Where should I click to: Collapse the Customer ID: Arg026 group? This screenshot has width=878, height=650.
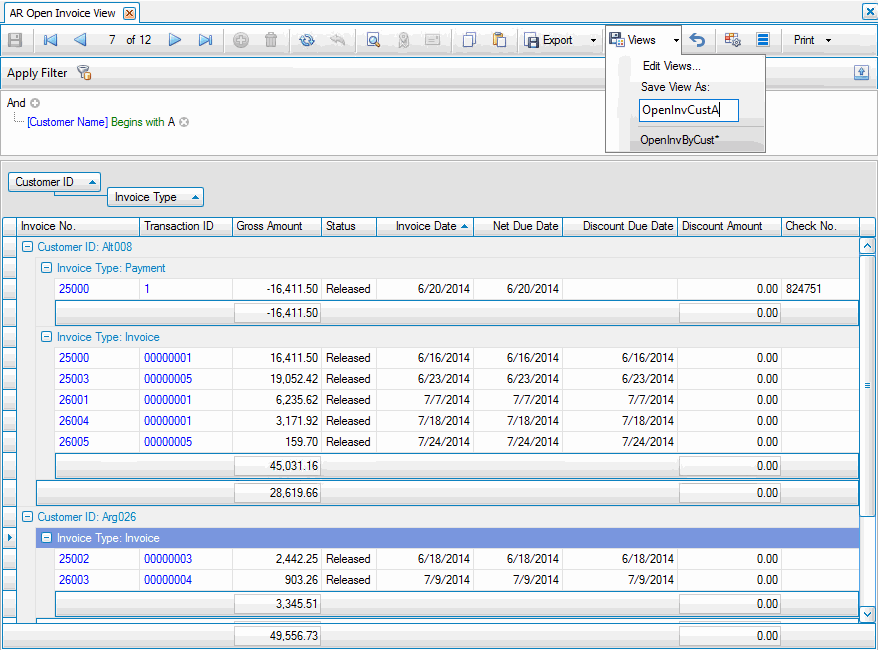pos(27,517)
